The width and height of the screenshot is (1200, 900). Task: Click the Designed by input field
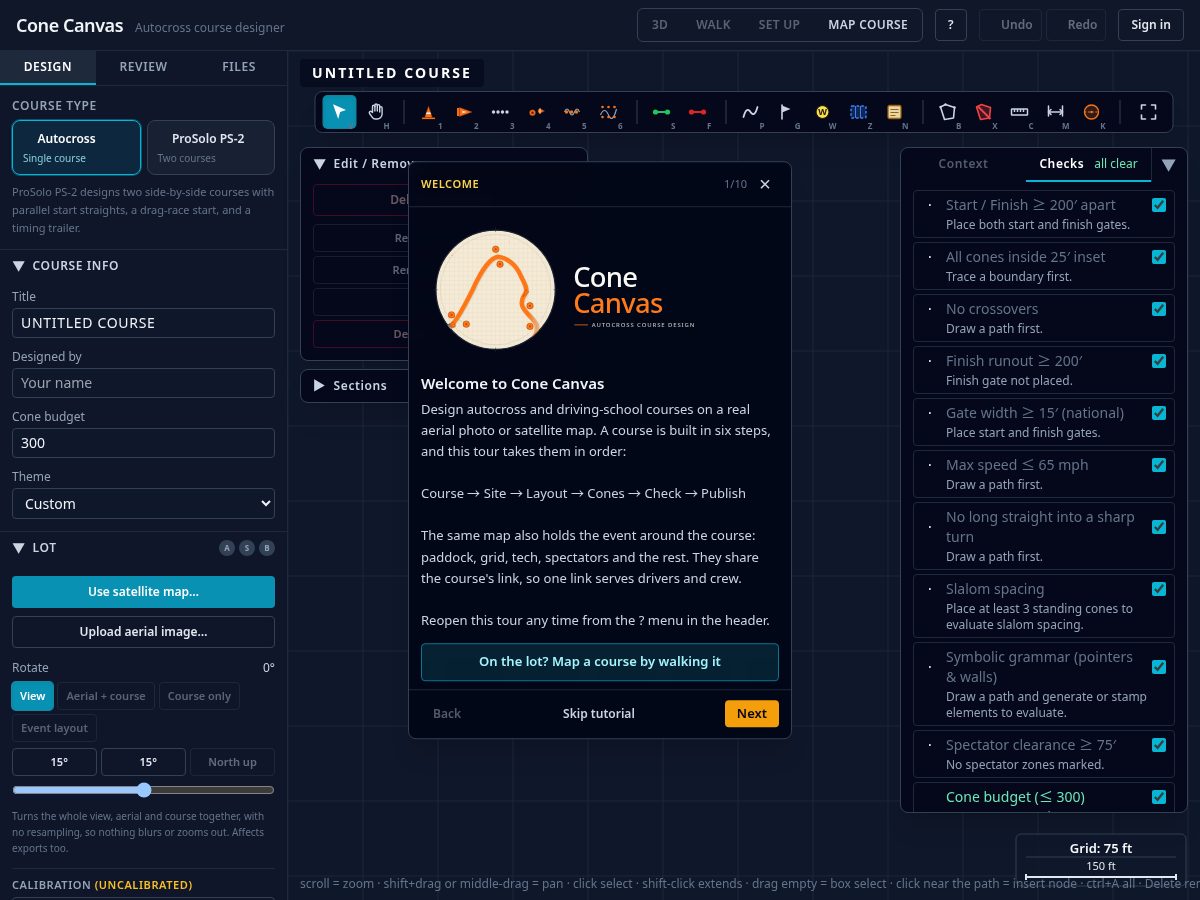[x=143, y=383]
